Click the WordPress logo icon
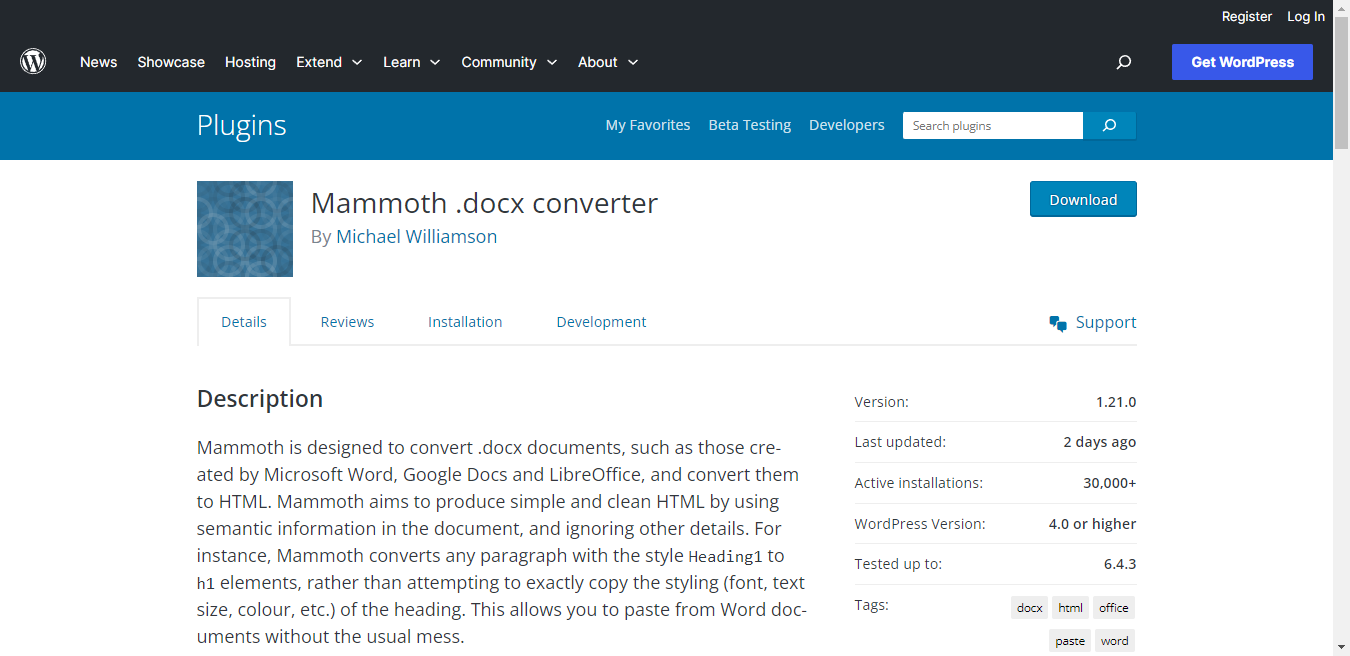The image size is (1350, 656). 33,61
